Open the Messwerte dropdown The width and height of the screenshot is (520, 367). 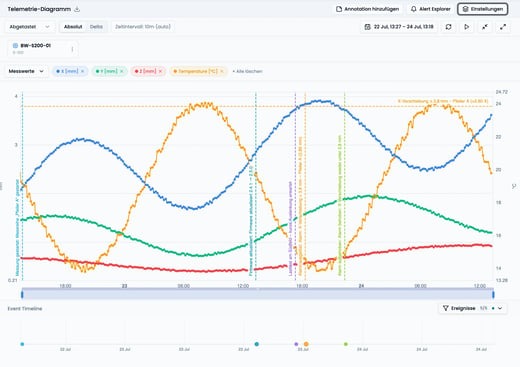pyautogui.click(x=26, y=71)
